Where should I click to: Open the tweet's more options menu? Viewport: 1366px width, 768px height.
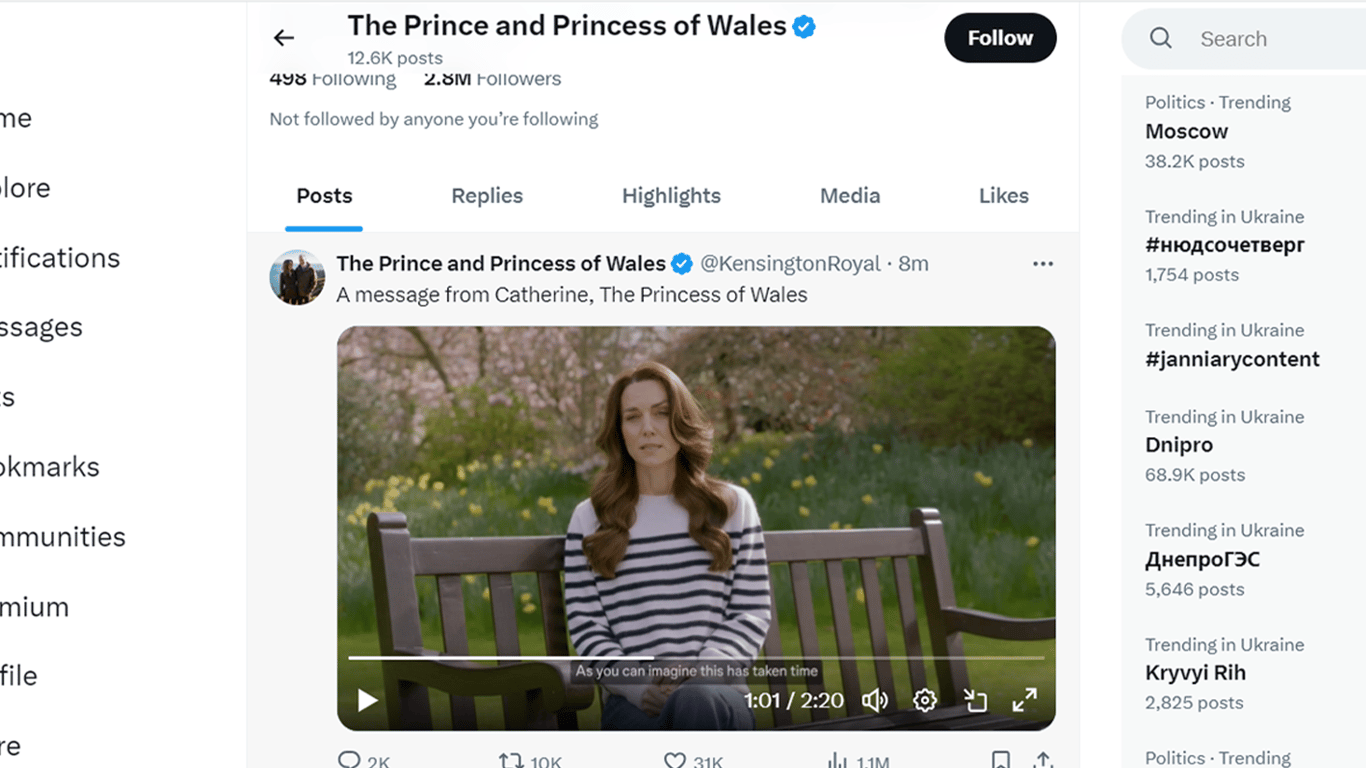(1042, 263)
